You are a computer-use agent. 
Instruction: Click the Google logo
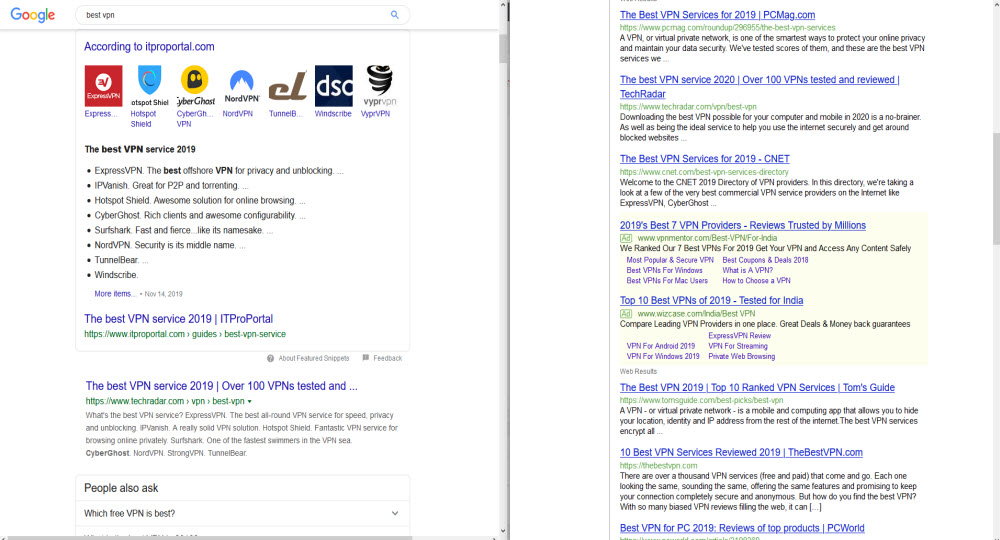33,15
